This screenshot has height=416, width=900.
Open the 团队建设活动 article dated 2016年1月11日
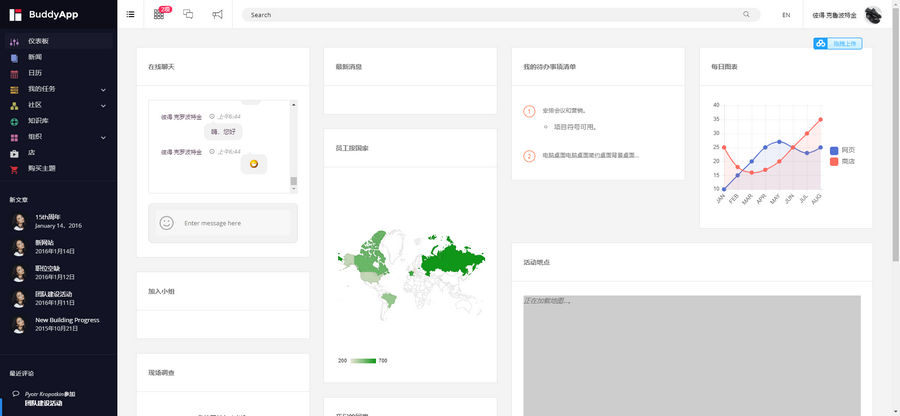53,294
